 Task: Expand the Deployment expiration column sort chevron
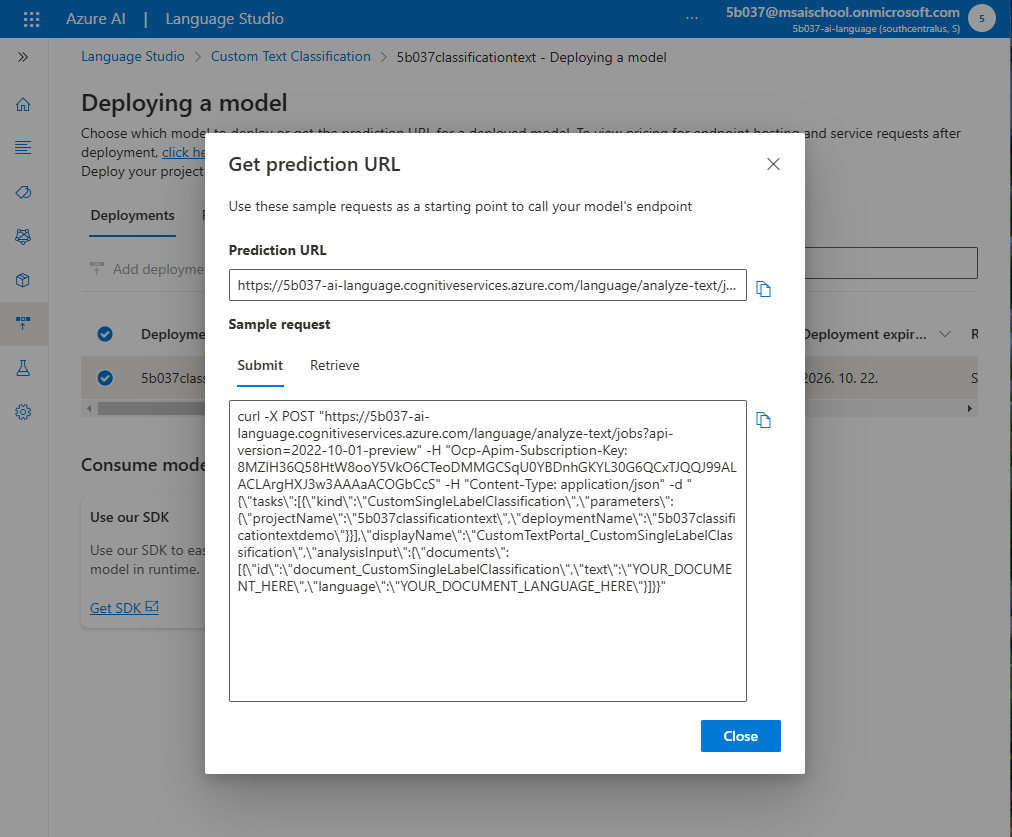click(x=945, y=334)
